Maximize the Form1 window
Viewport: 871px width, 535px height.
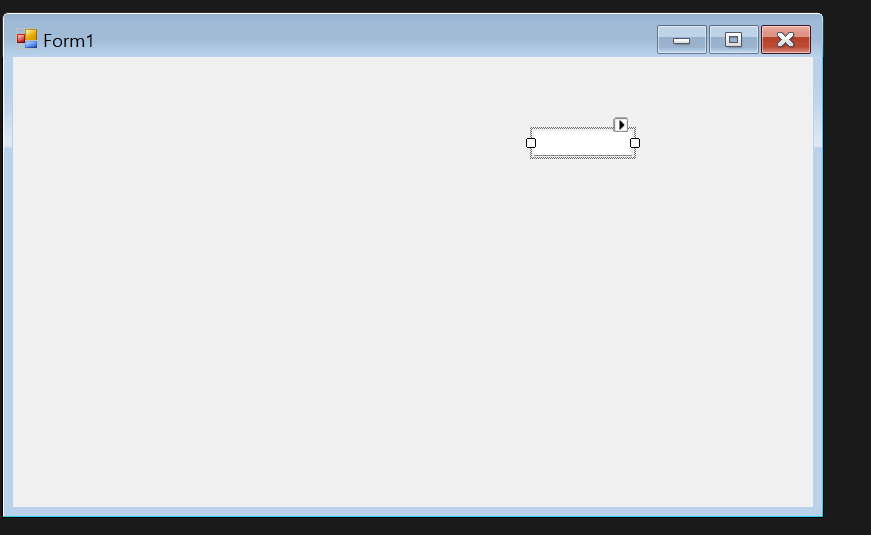733,39
